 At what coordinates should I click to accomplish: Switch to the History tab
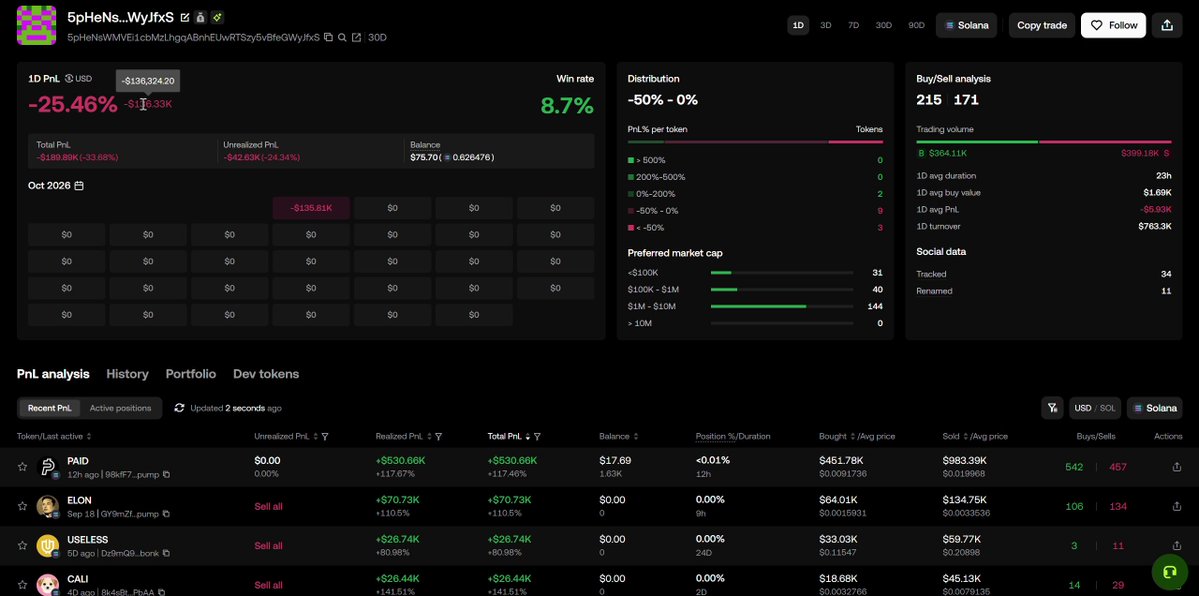127,374
